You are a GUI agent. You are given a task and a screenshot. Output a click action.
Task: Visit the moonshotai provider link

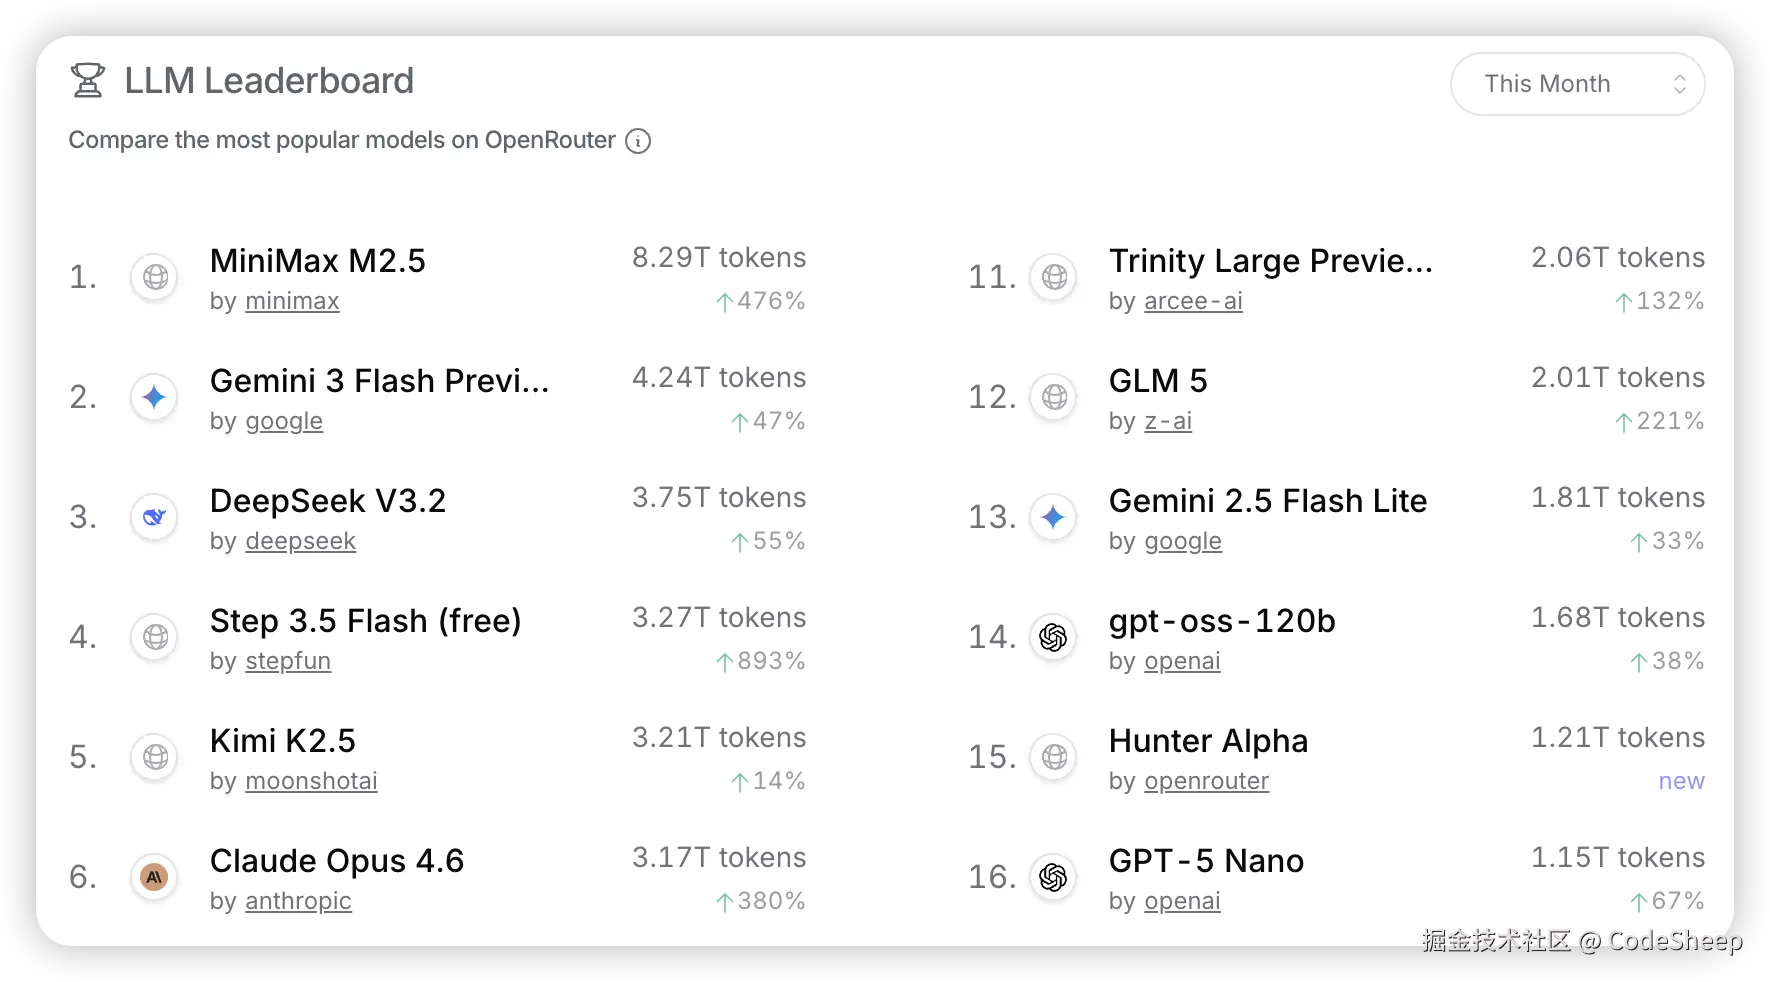pos(311,781)
